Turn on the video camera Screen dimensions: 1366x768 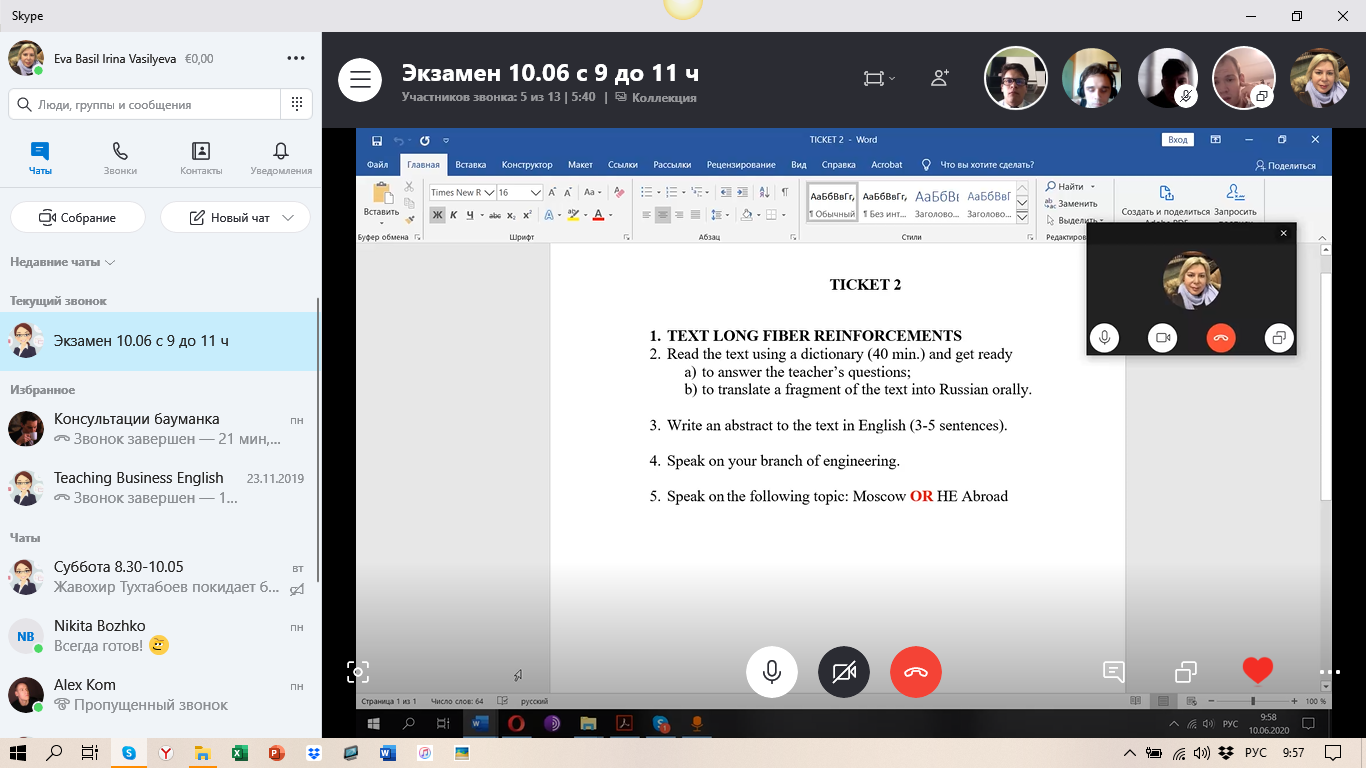click(x=843, y=672)
